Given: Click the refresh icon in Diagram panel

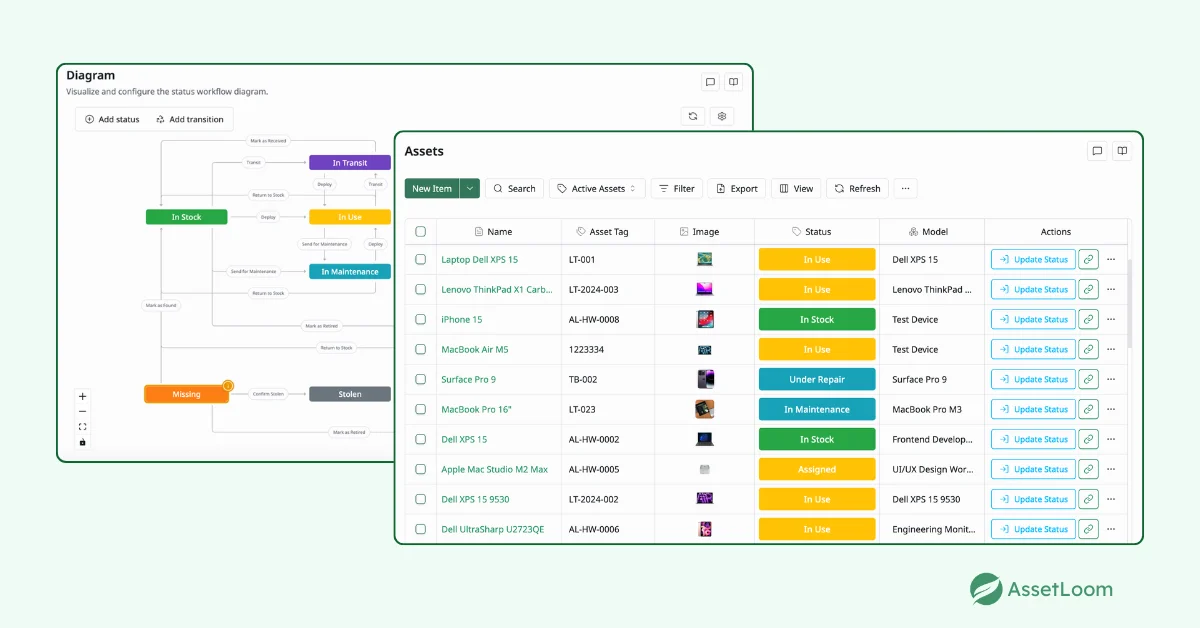Looking at the screenshot, I should coord(692,117).
